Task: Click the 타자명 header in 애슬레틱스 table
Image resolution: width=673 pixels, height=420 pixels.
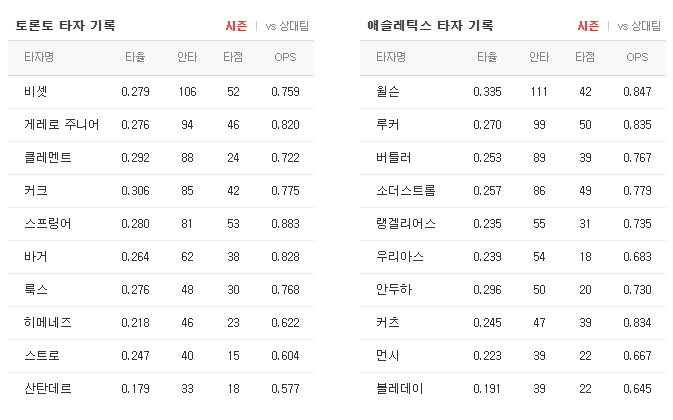Action: 391,57
